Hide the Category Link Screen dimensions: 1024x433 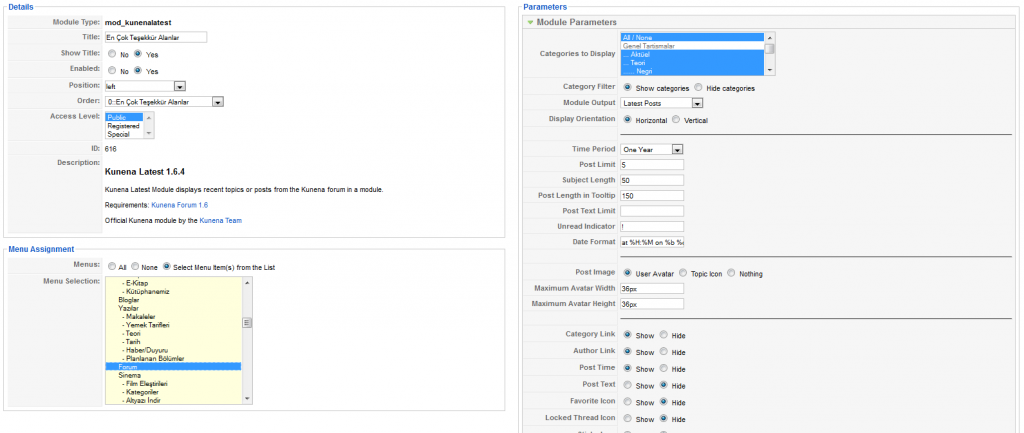664,335
